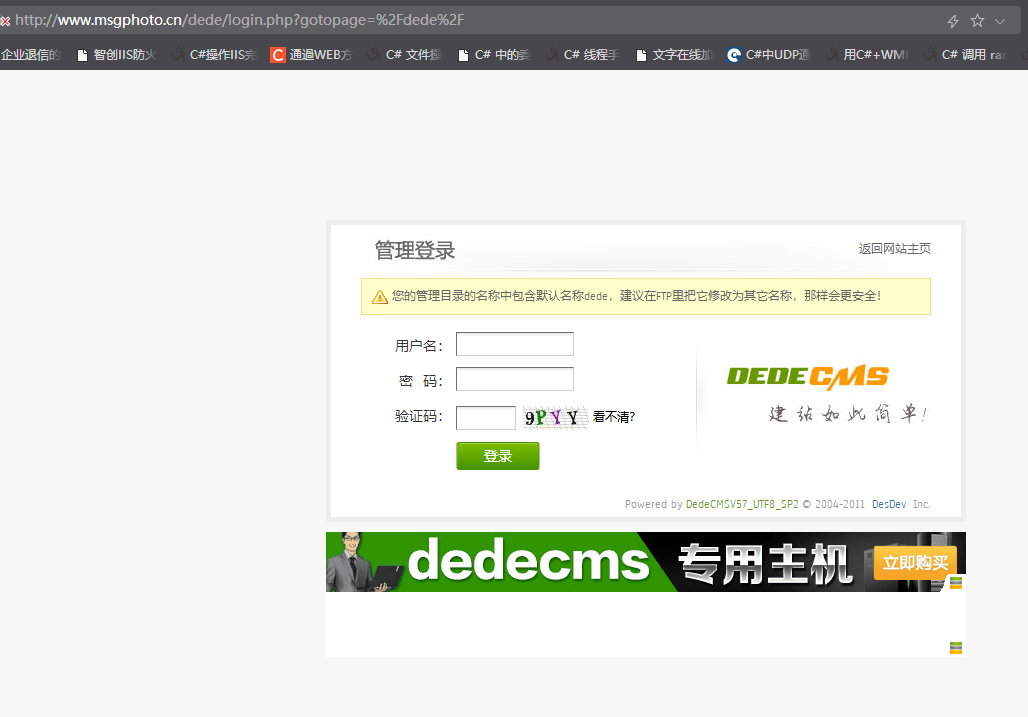The height and width of the screenshot is (717, 1028).
Task: Open the 文字在线 bookmark
Action: [x=674, y=55]
